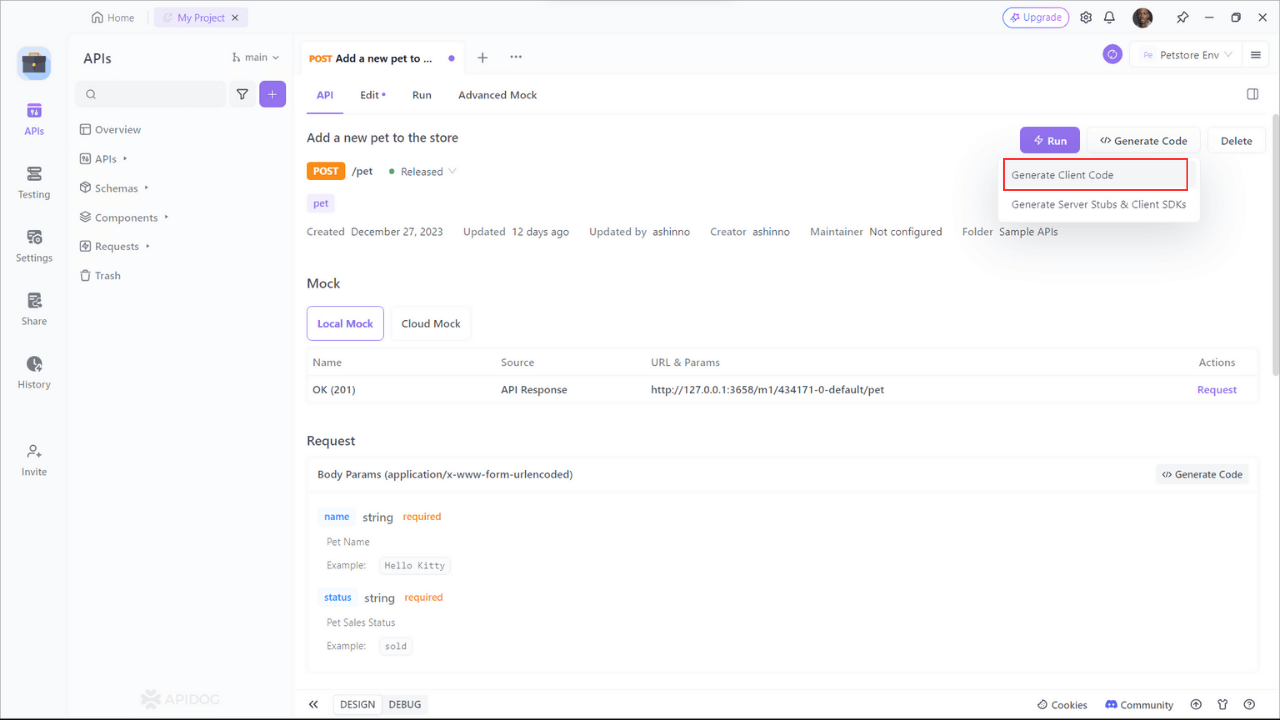Toggle the right side panel layout icon
Image resolution: width=1280 pixels, height=720 pixels.
pyautogui.click(x=1252, y=94)
